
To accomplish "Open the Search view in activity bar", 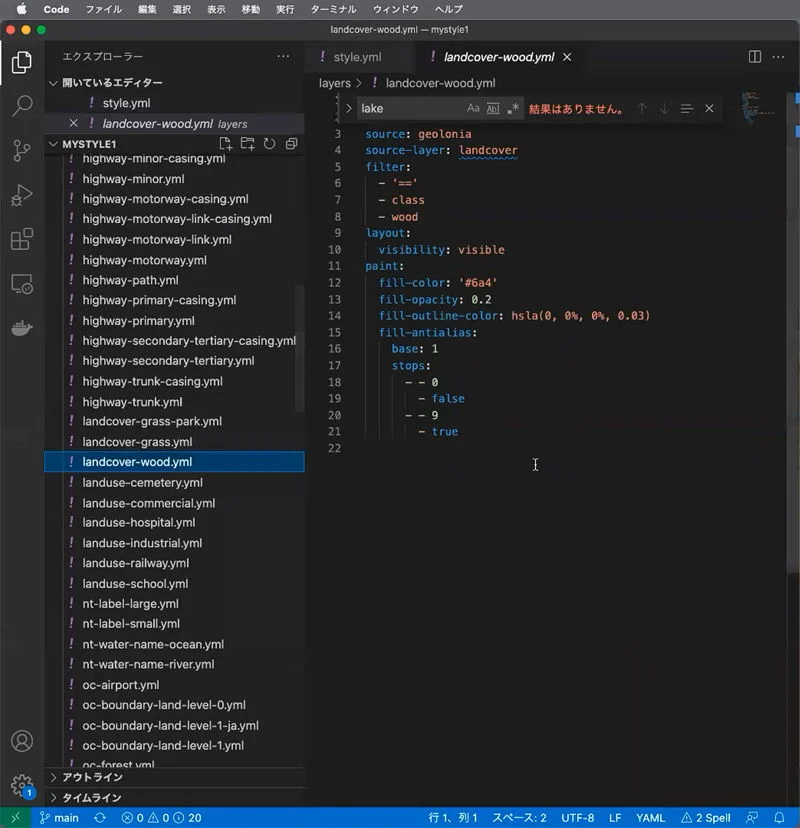I will (x=22, y=106).
